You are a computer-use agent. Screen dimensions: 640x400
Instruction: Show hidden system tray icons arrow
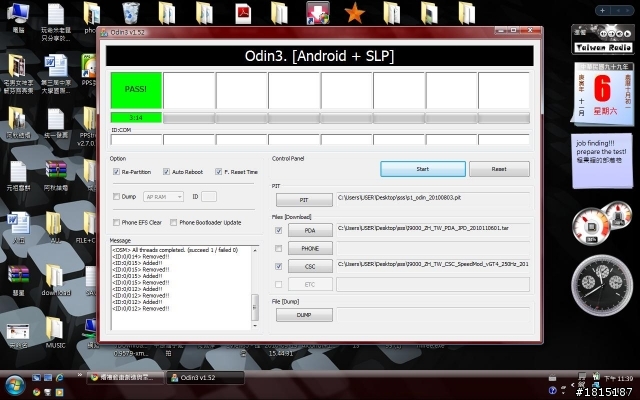click(x=572, y=385)
